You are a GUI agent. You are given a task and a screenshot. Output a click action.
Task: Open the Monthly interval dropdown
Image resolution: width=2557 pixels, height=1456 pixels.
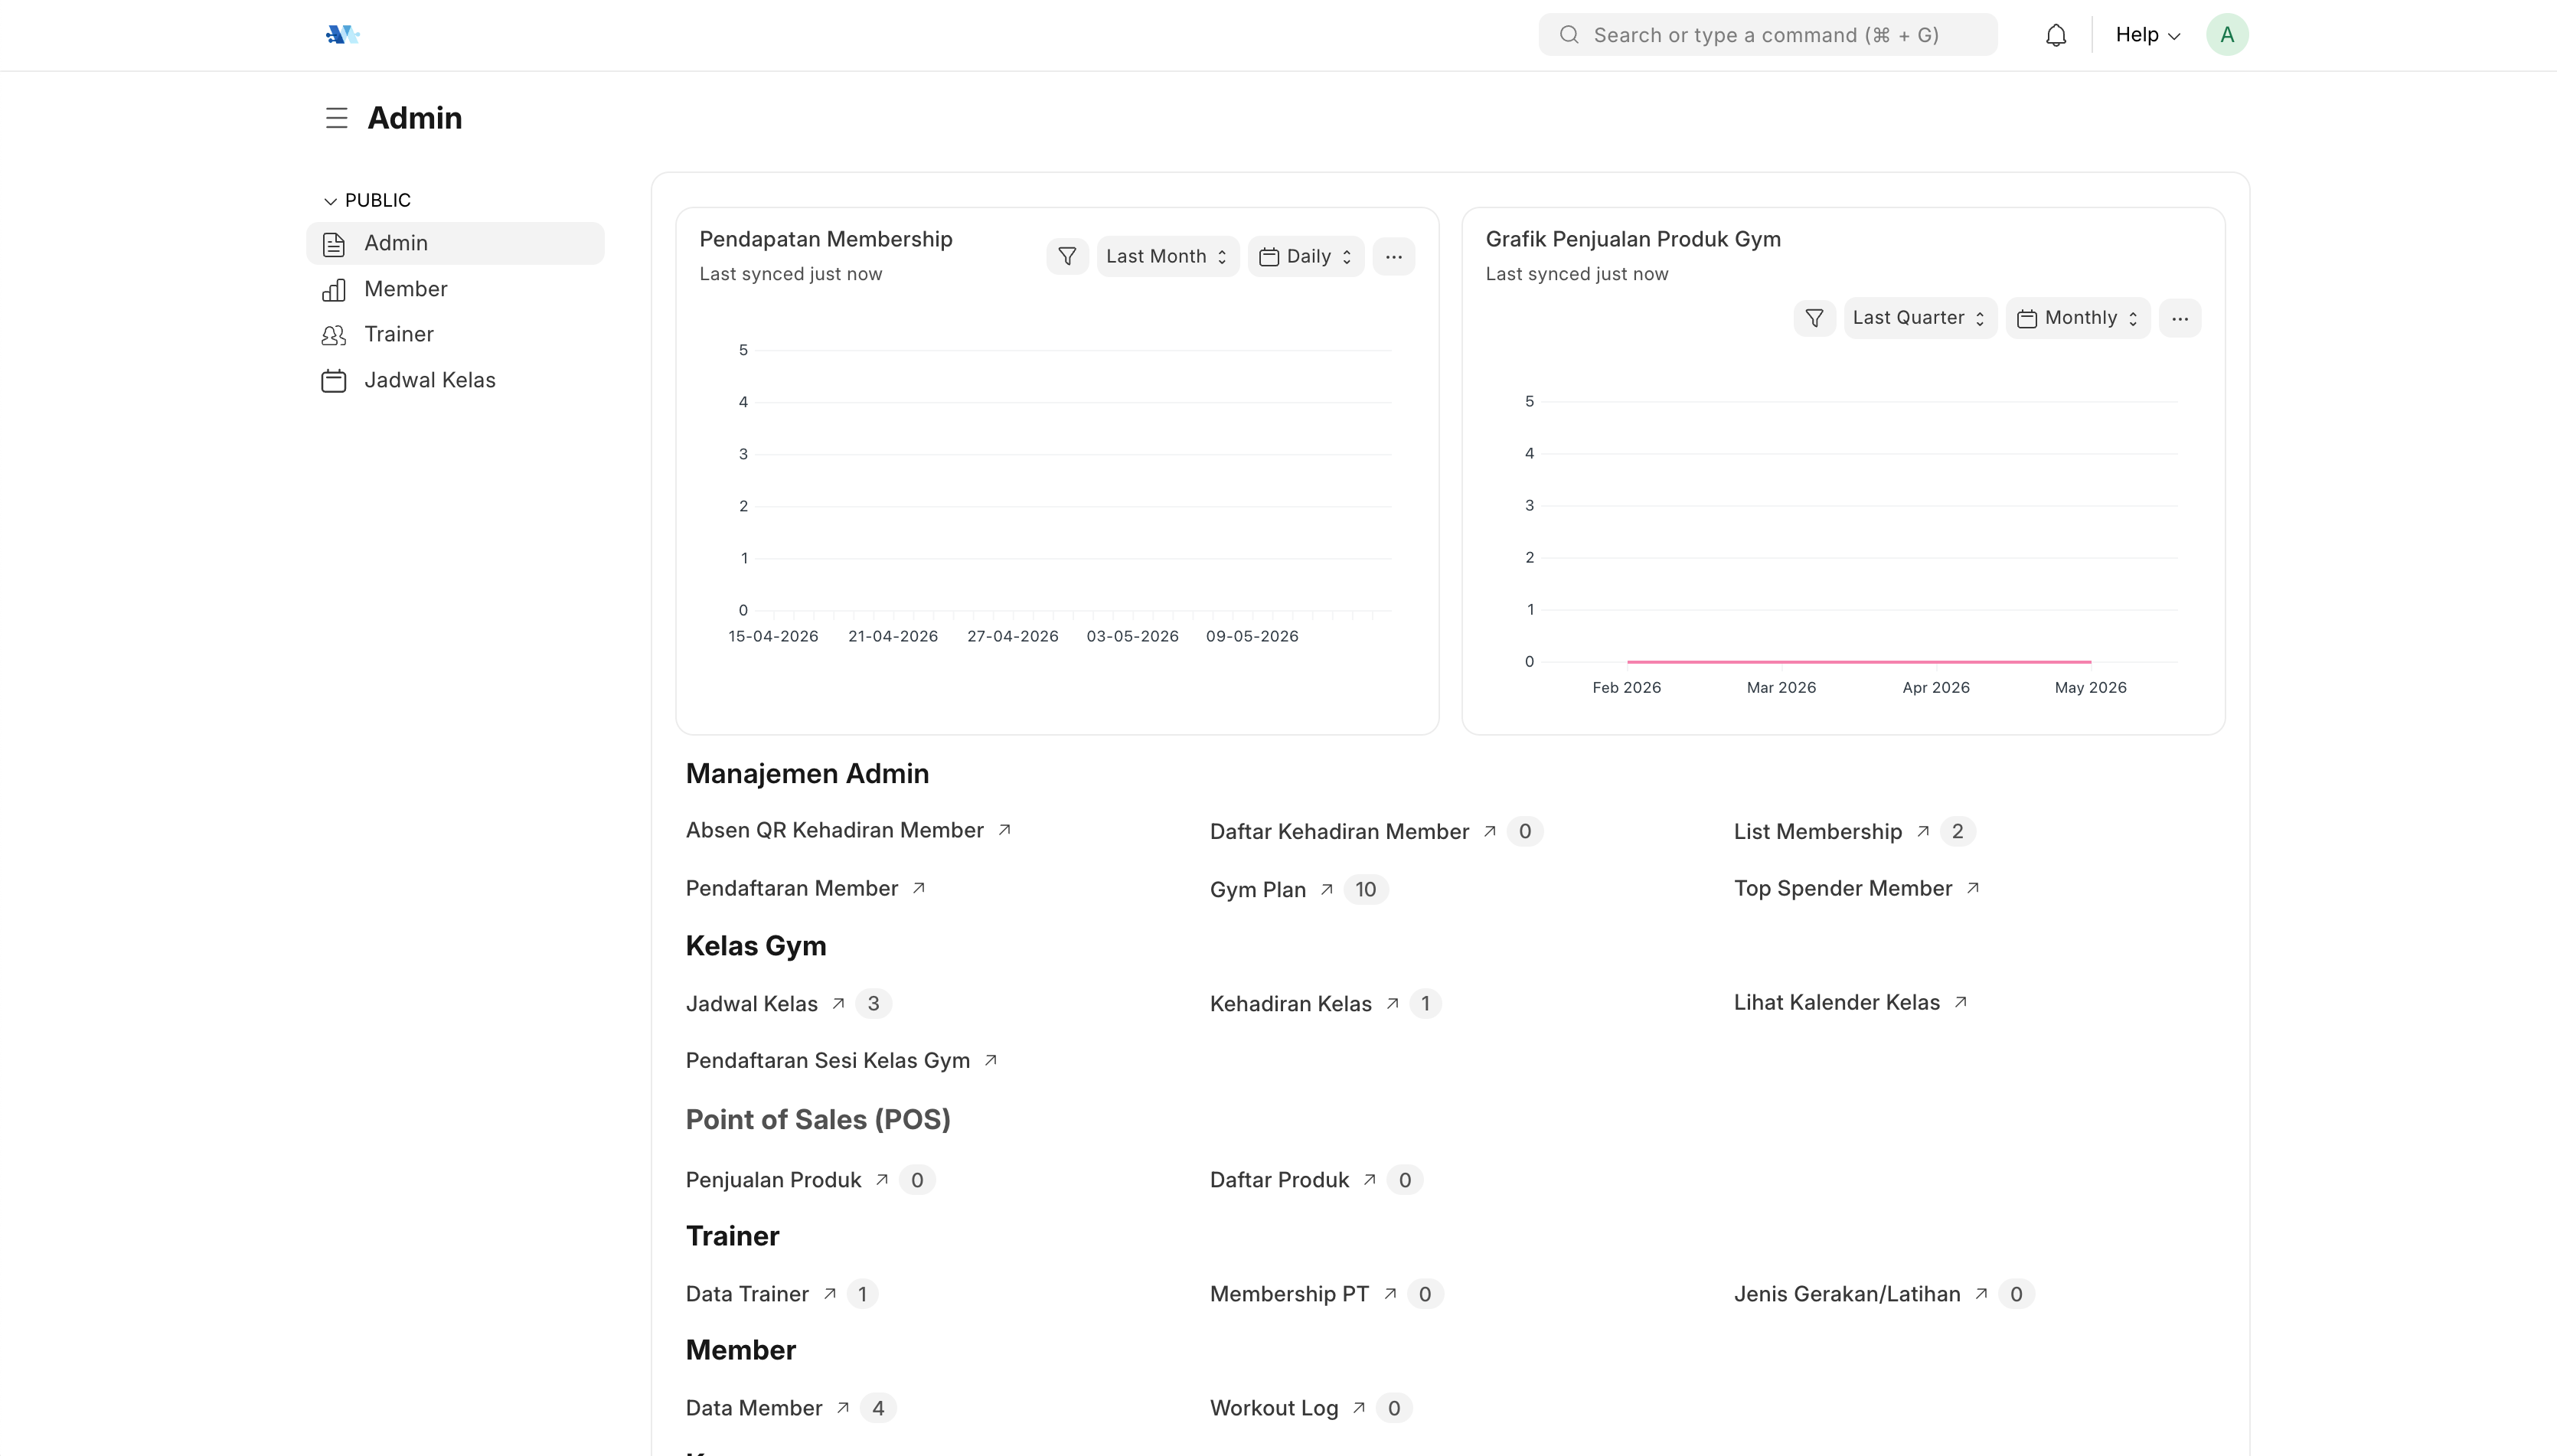click(x=2078, y=318)
